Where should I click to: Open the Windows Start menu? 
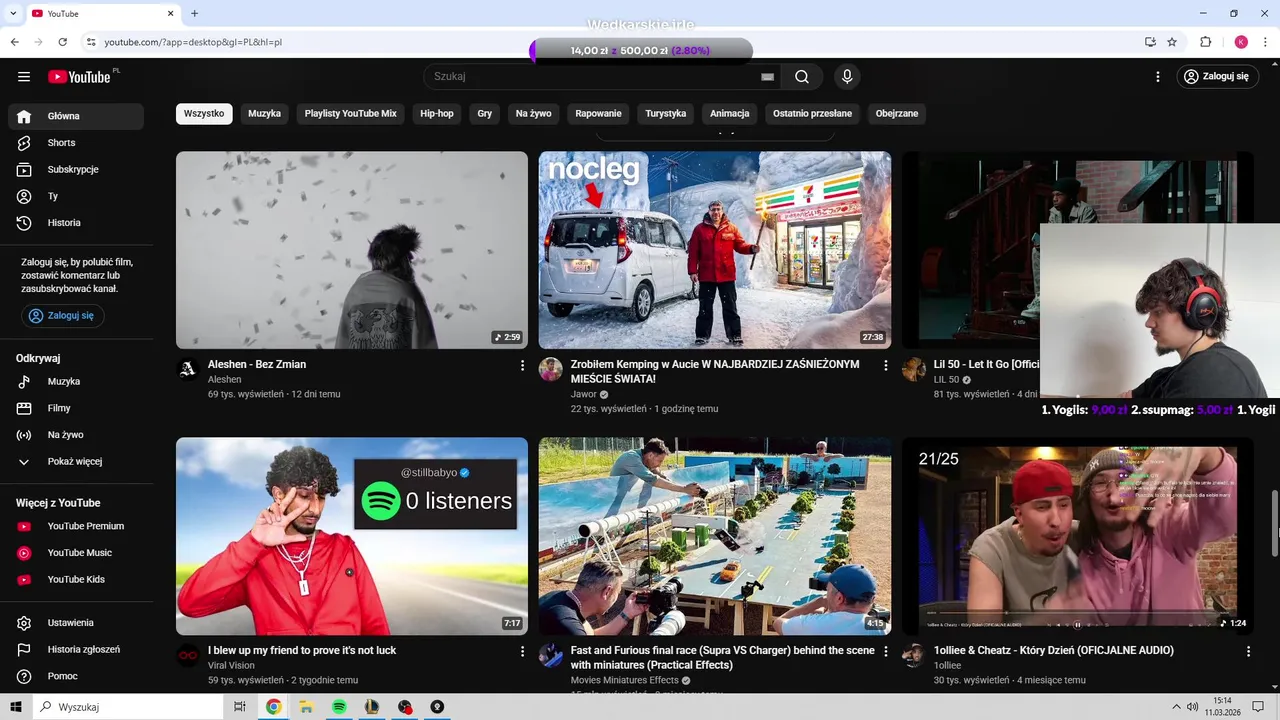tap(16, 707)
